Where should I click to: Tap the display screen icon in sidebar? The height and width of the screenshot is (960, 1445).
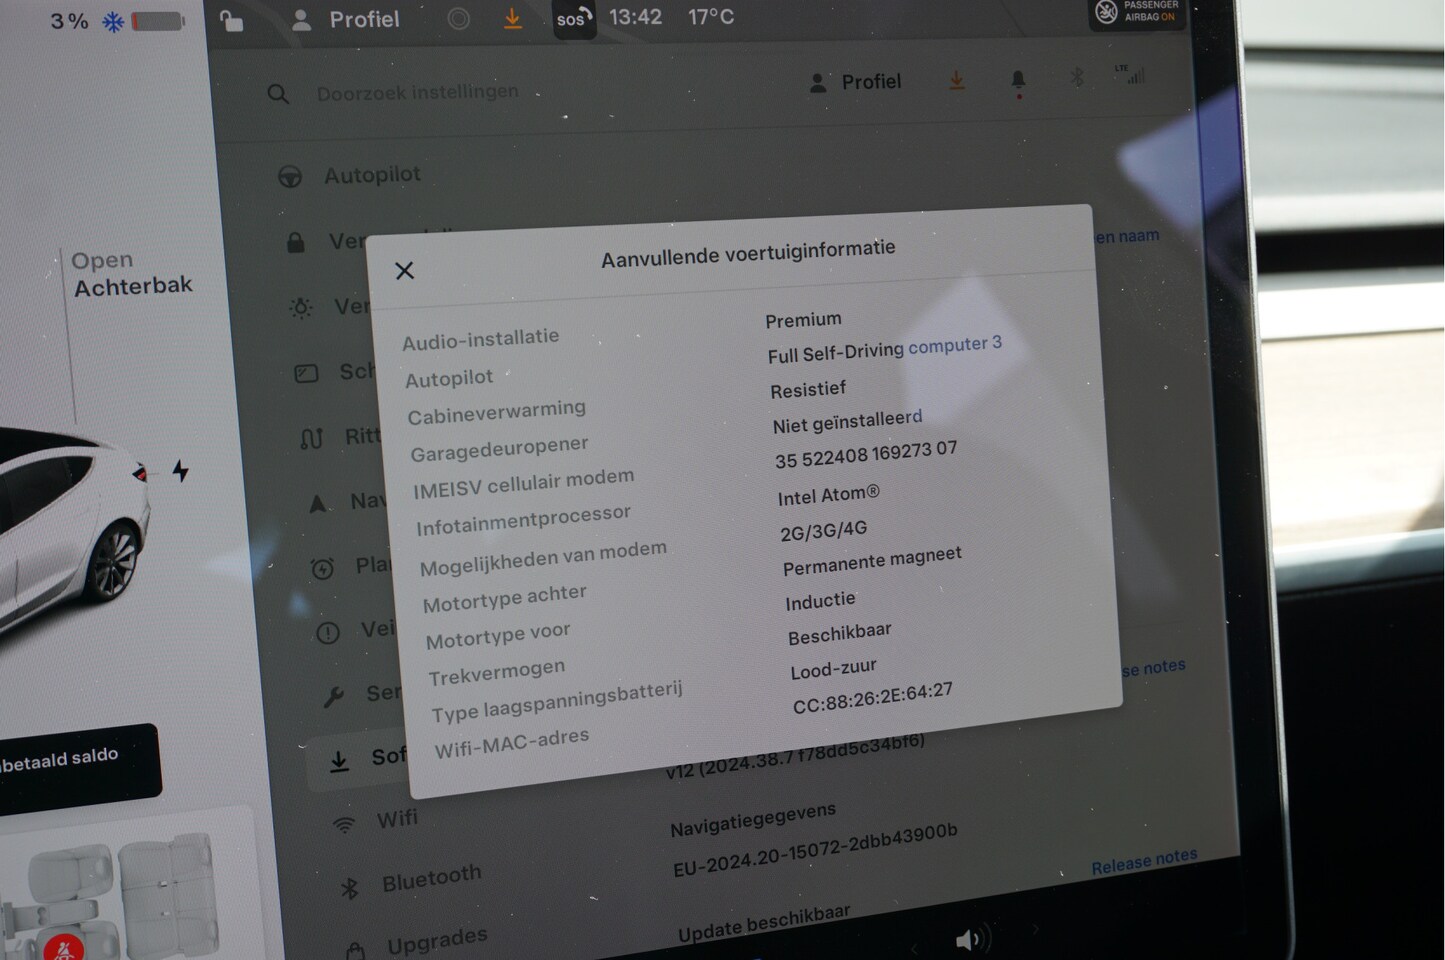[x=306, y=374]
